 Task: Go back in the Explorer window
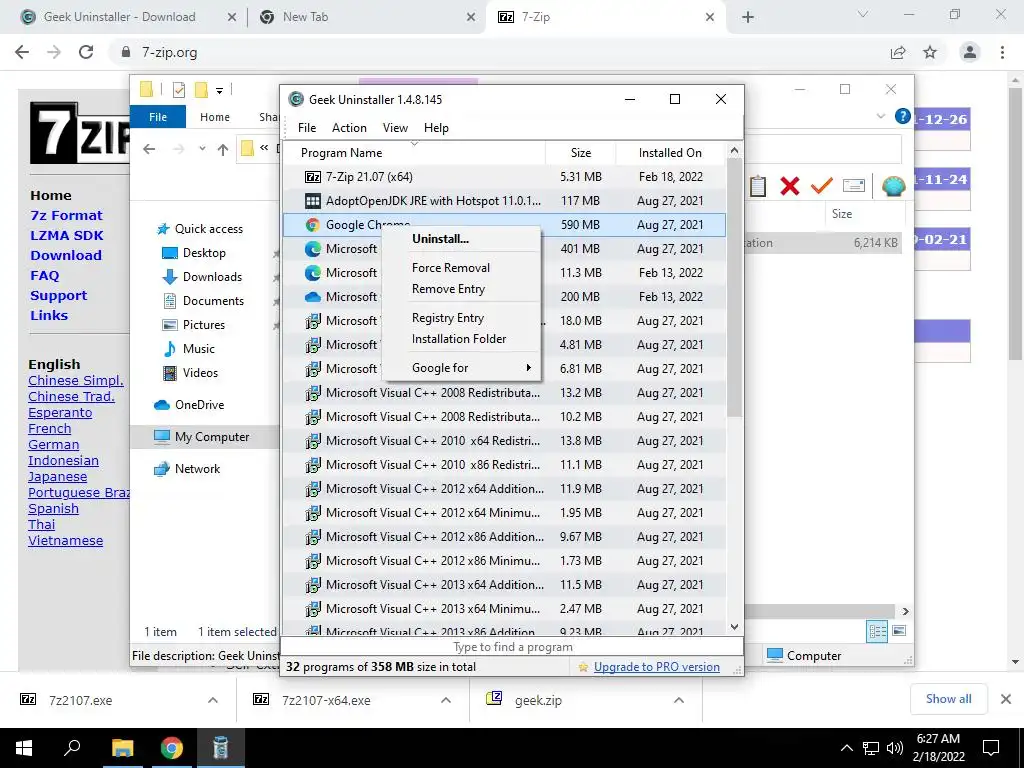pos(149,149)
